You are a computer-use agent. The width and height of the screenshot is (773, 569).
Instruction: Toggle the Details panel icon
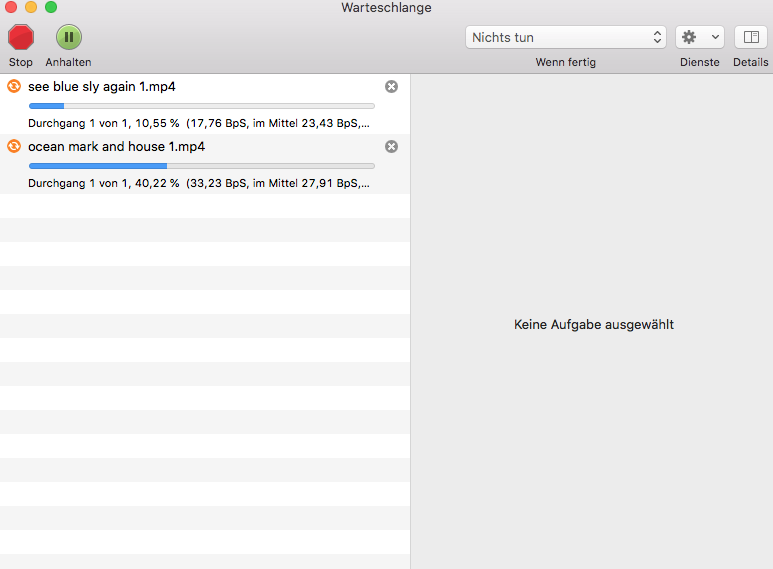[x=750, y=37]
